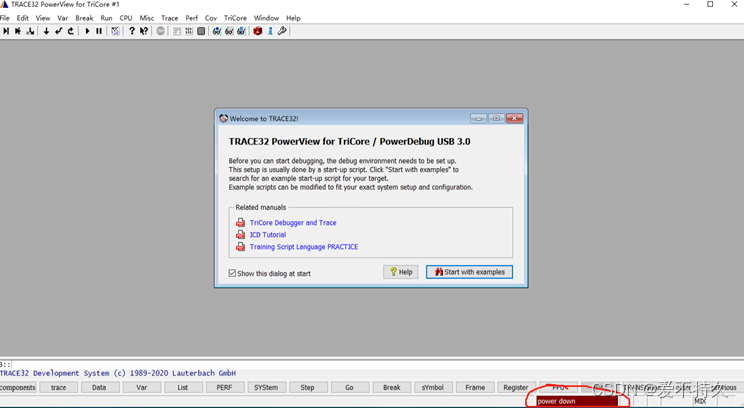
Task: Click the 'SYStem' softkey button
Action: (x=266, y=388)
